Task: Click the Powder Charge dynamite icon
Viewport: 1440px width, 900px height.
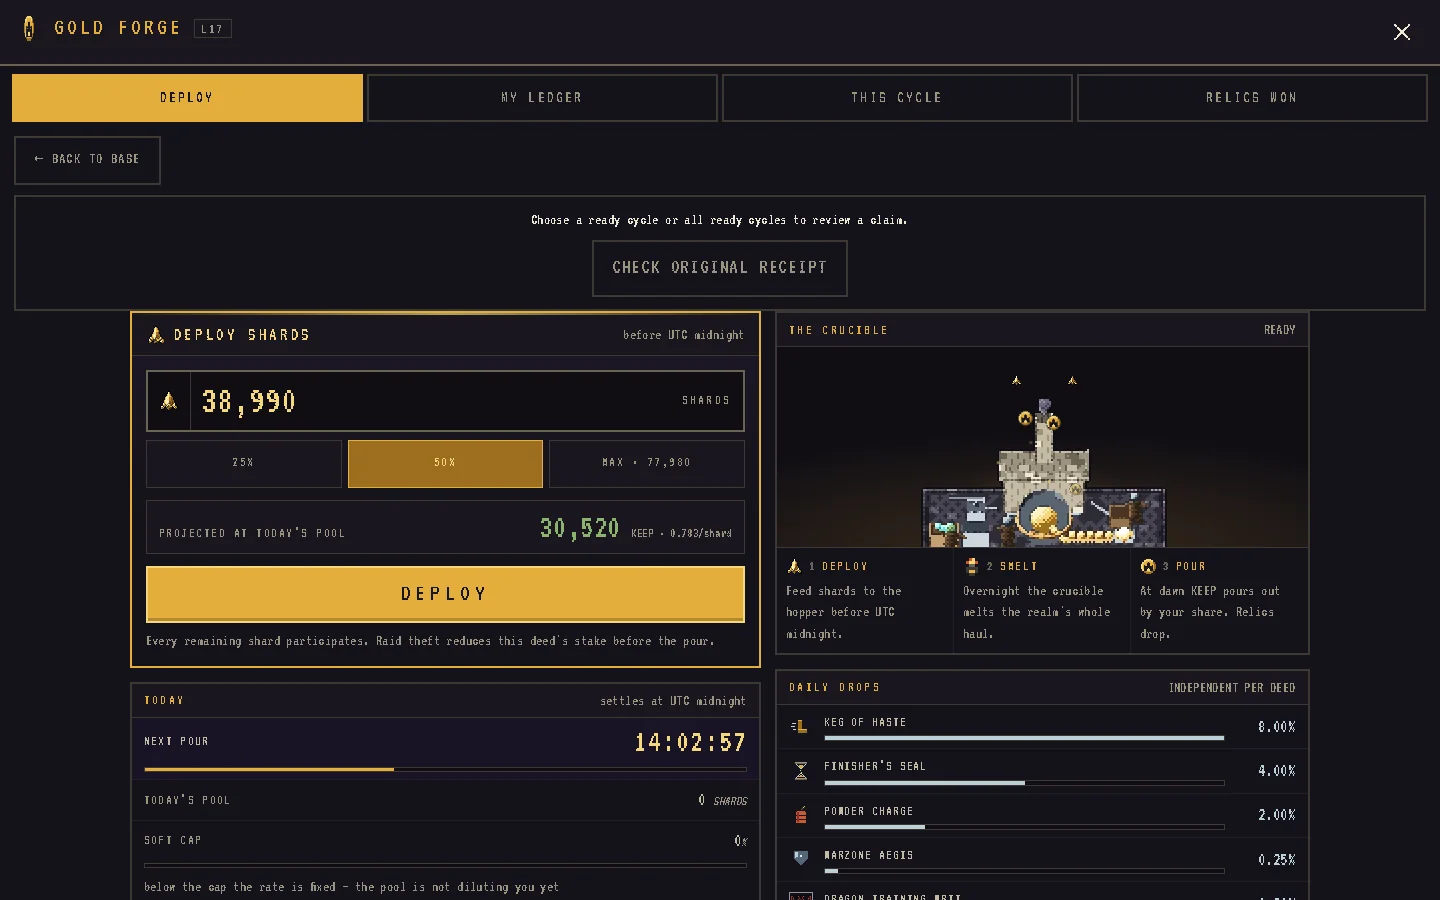Action: 800,815
